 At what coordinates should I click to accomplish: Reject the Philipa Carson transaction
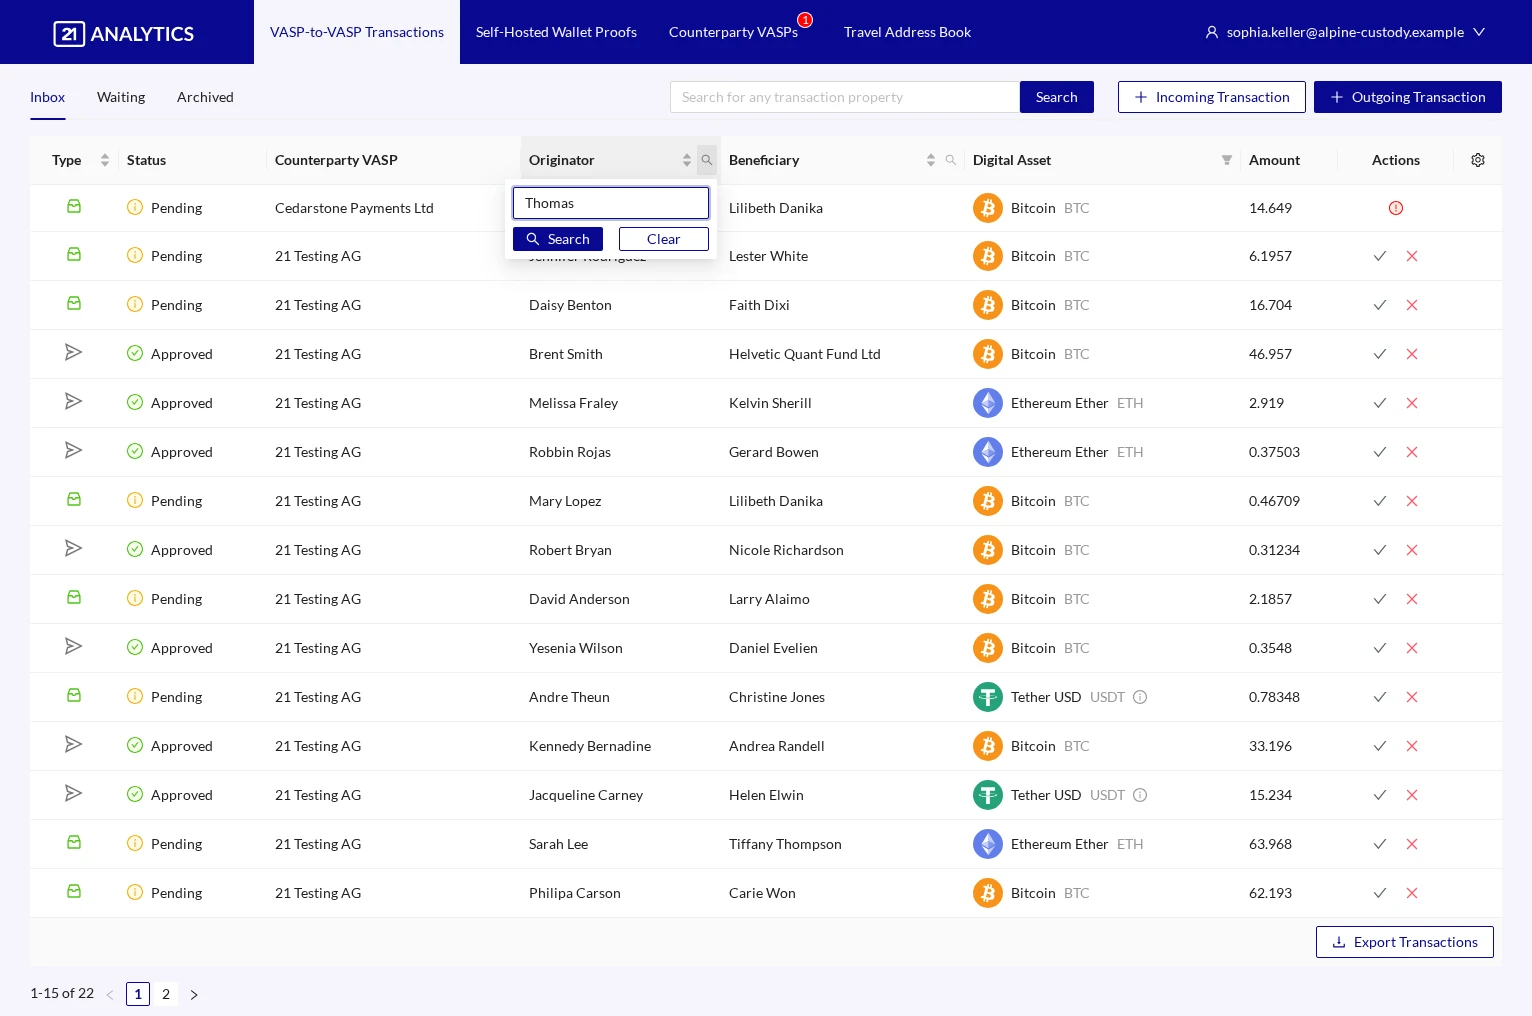point(1412,893)
